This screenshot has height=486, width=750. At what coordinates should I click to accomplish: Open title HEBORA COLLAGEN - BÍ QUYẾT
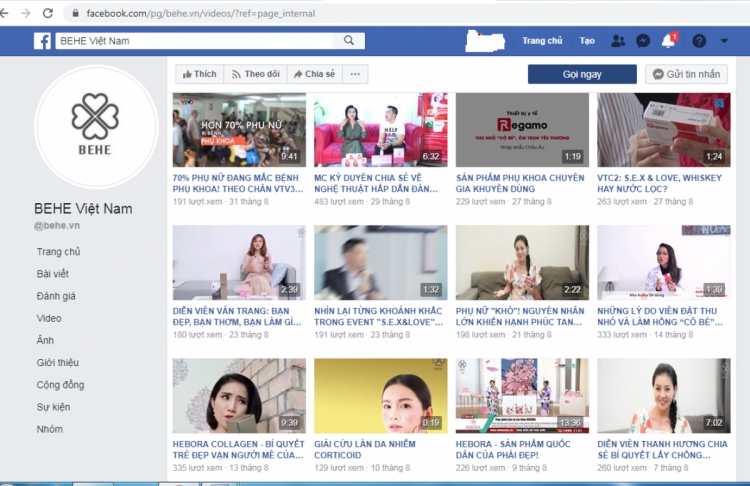pos(238,449)
